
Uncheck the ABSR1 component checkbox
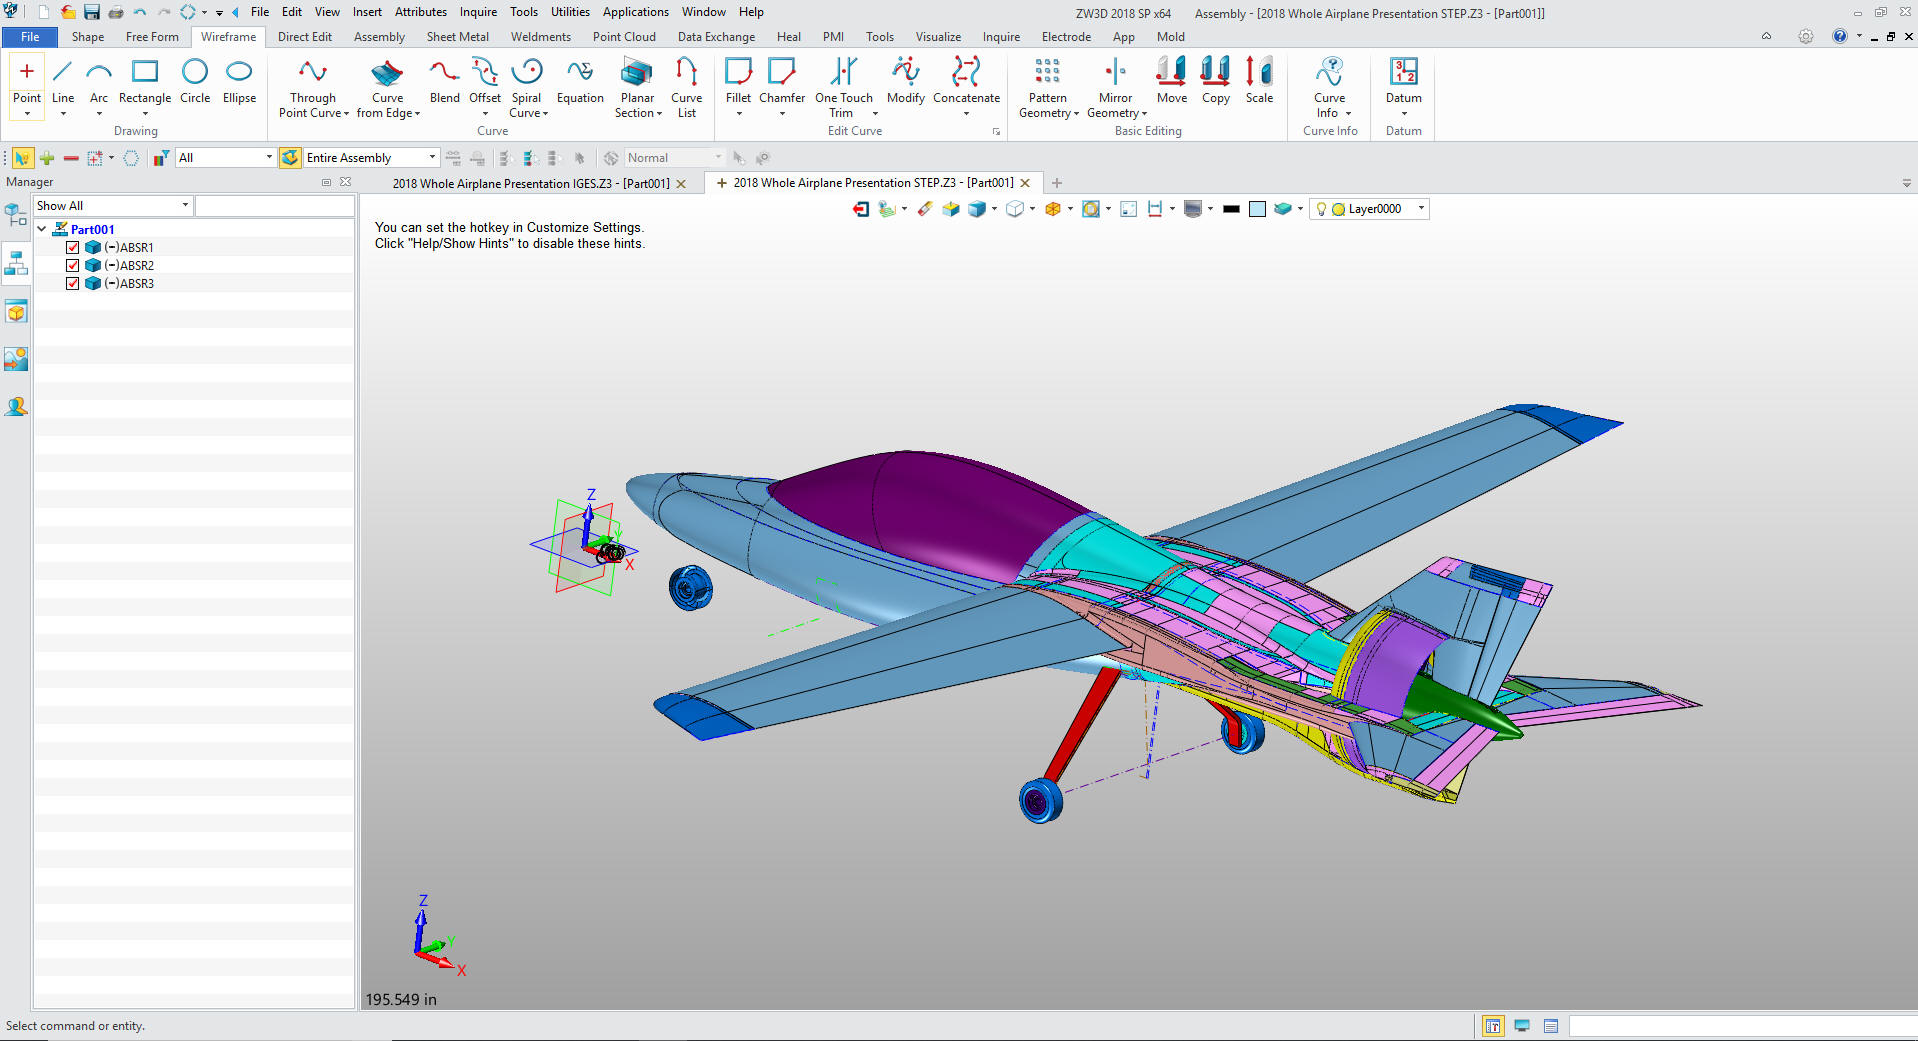pos(73,248)
